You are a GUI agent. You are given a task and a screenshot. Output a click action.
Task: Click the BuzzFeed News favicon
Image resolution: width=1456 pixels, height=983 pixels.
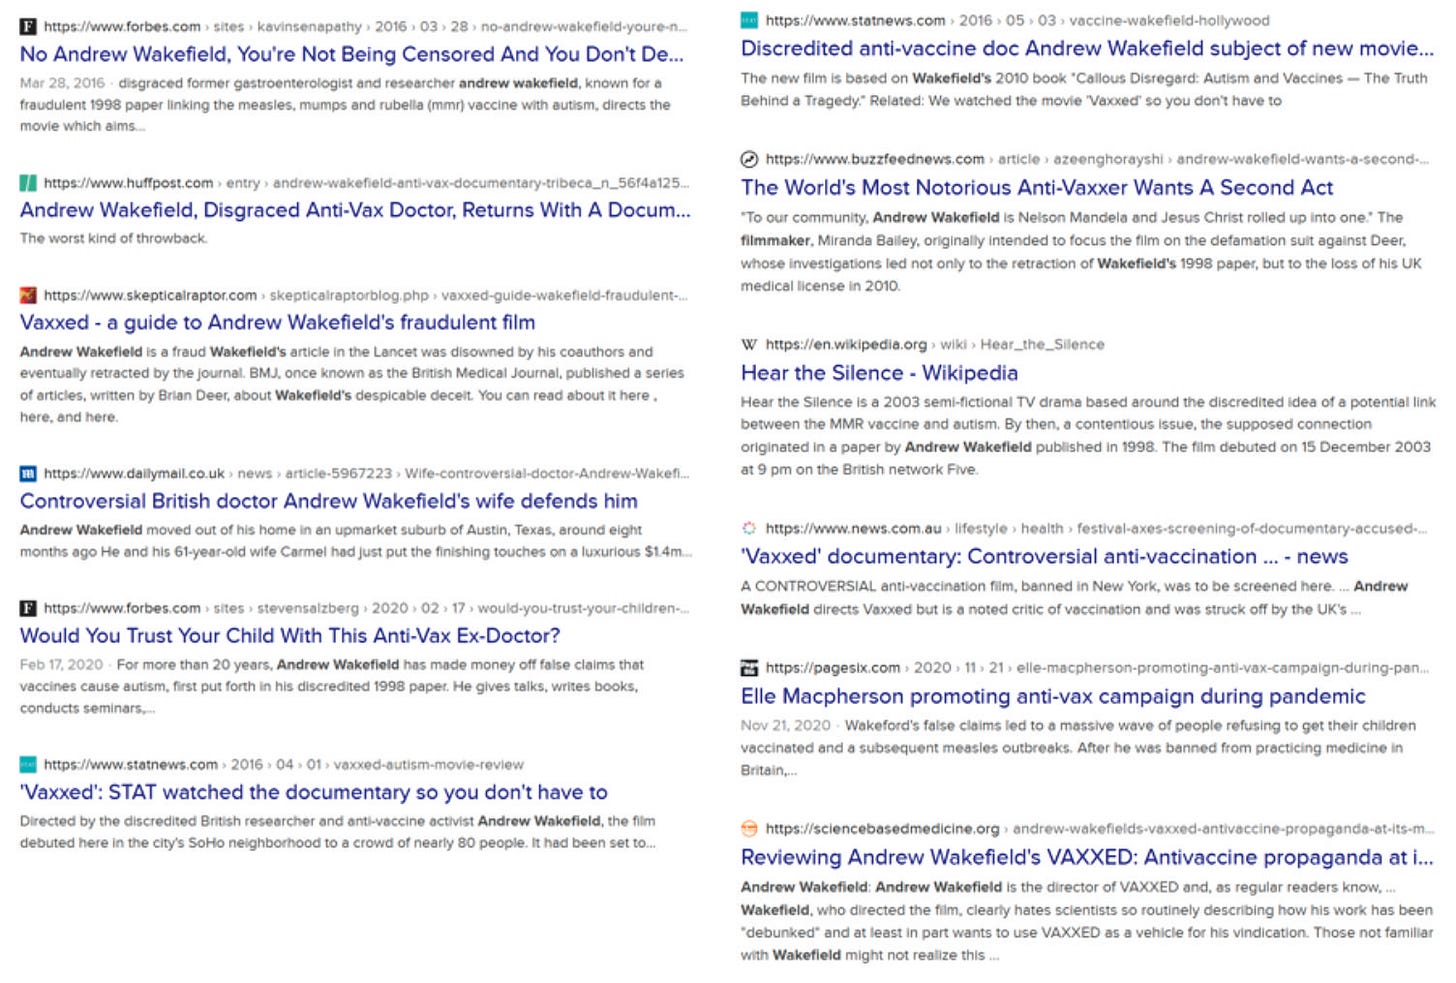(749, 159)
